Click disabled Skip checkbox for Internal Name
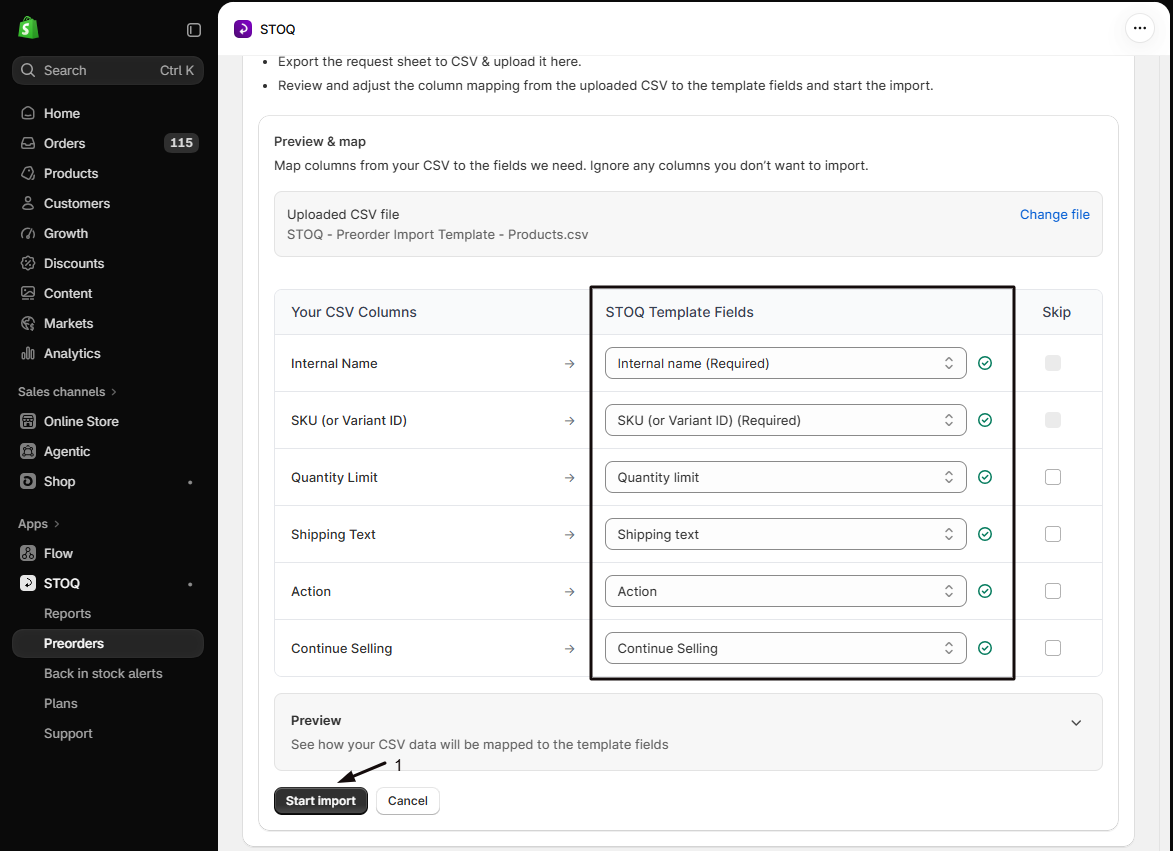The height and width of the screenshot is (851, 1173). click(x=1053, y=363)
